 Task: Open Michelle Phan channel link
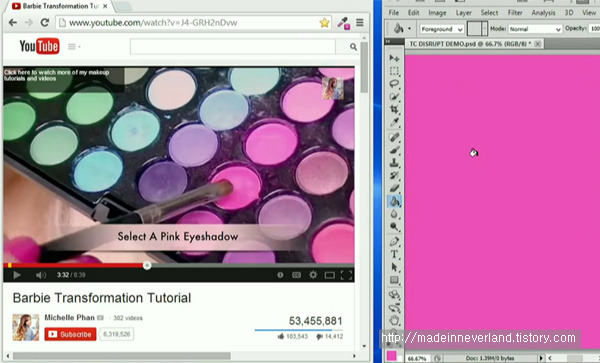coord(69,317)
